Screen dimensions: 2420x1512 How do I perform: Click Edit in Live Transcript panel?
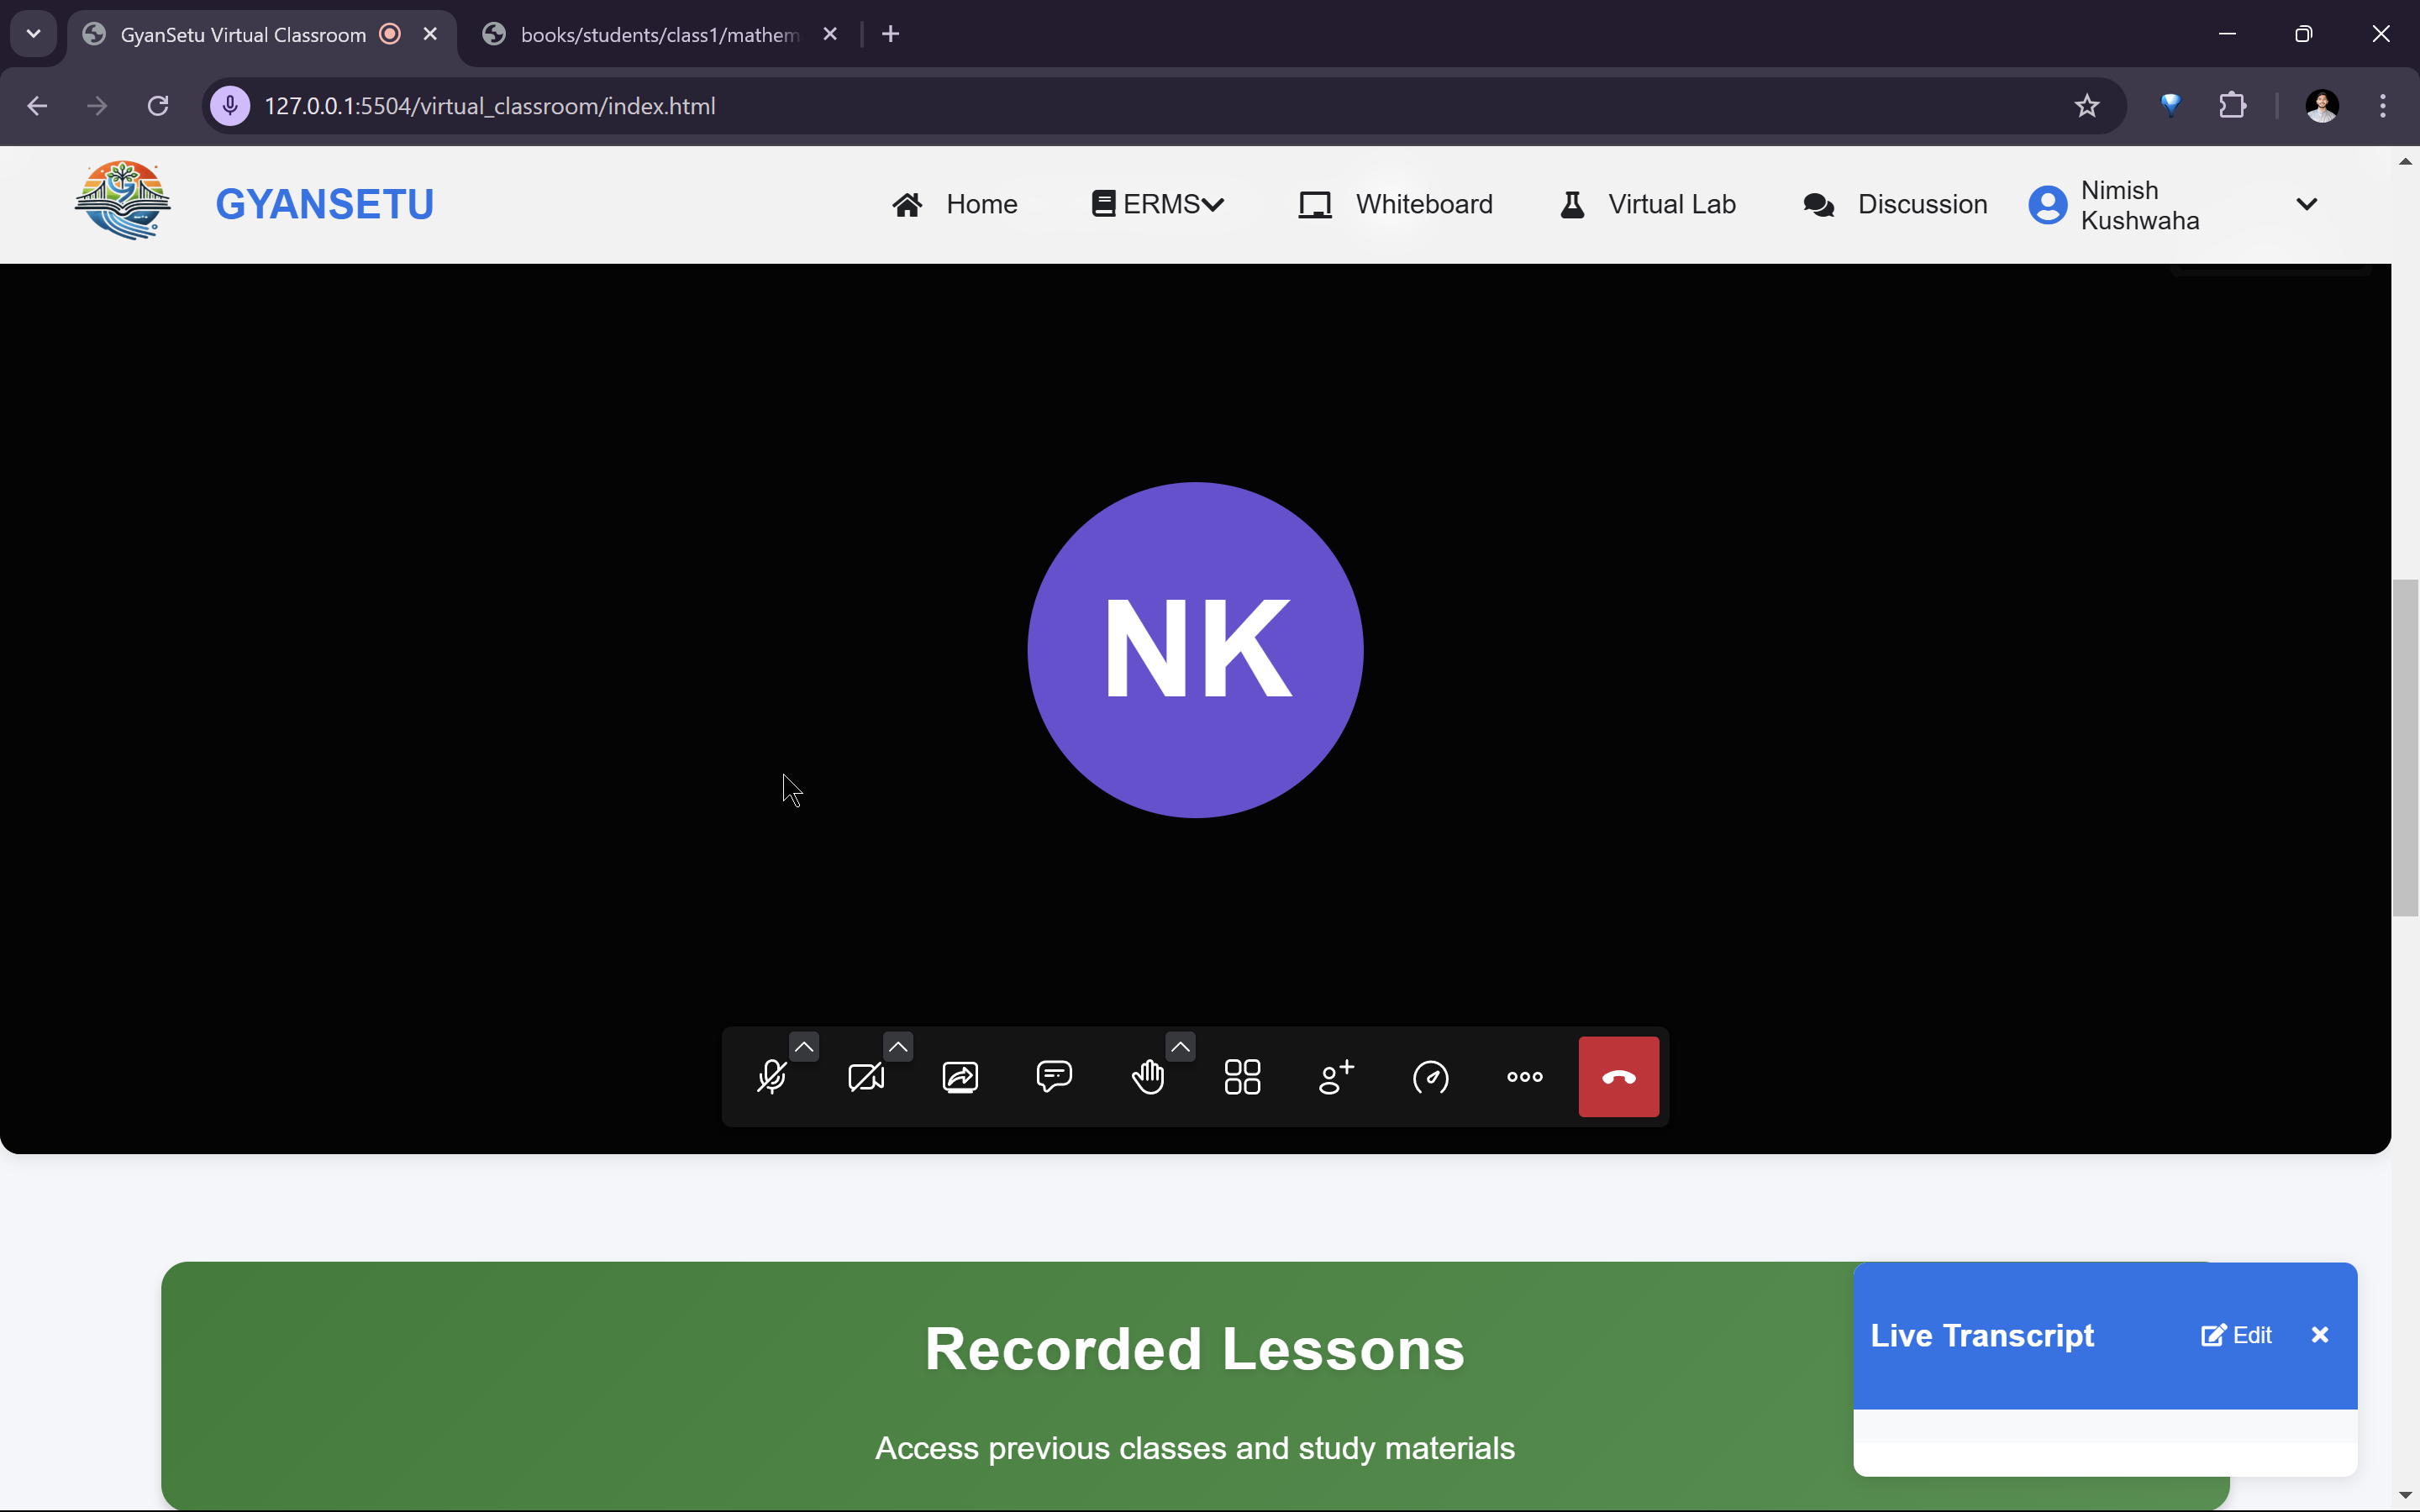pyautogui.click(x=2236, y=1335)
